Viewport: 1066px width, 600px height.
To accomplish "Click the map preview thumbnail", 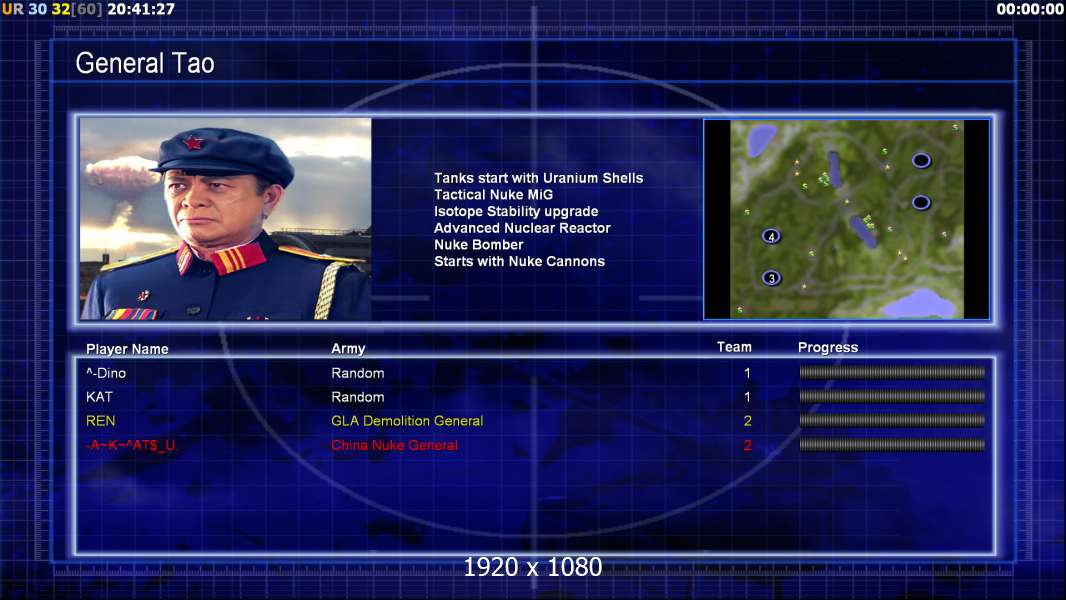I will click(846, 219).
